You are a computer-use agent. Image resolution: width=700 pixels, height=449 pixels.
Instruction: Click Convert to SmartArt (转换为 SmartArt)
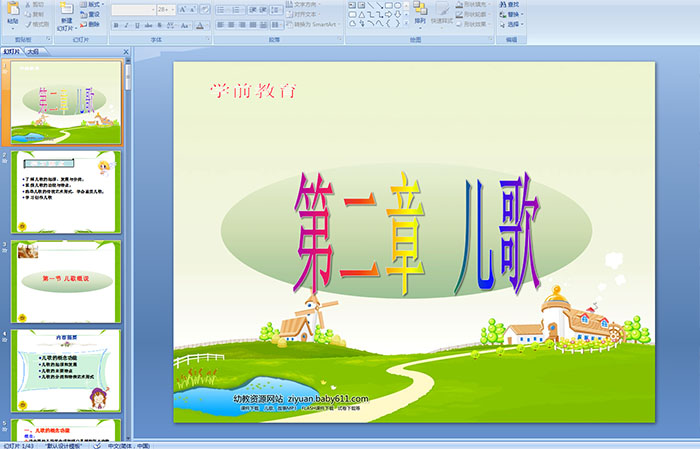(x=314, y=24)
